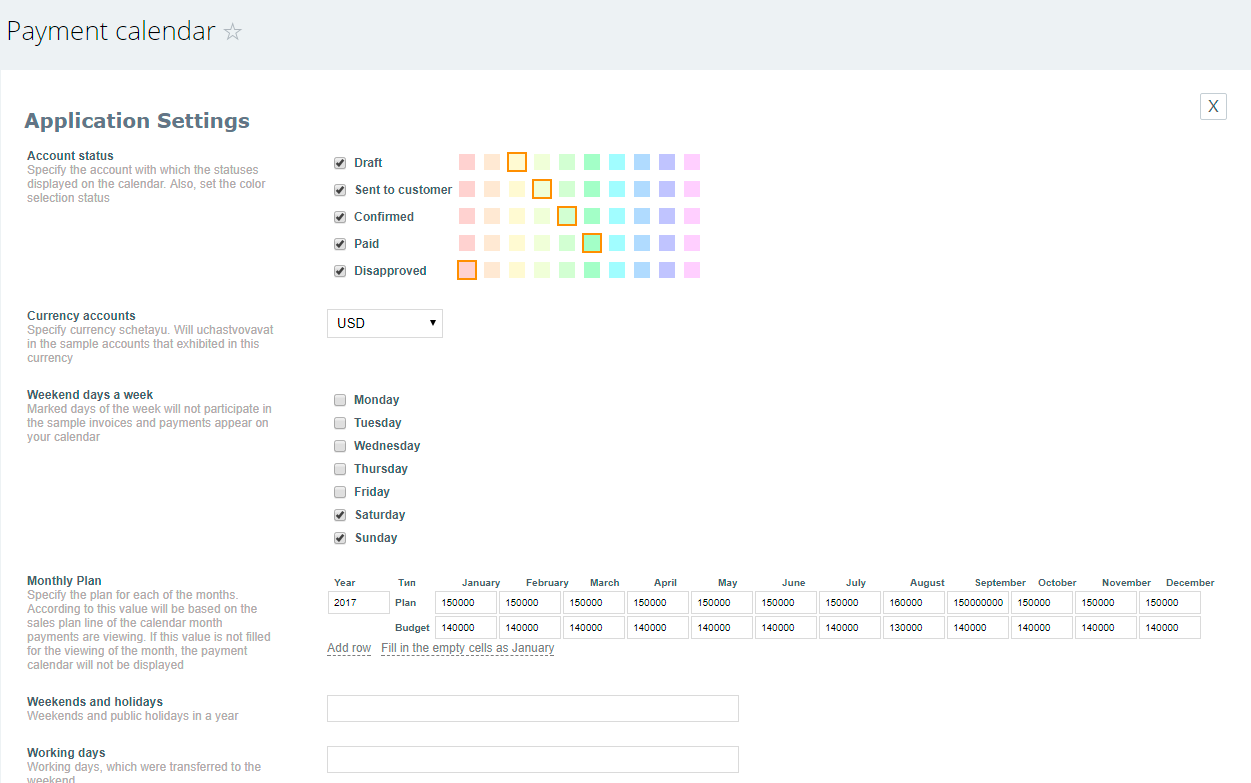Click Fill in the empty cells as January
Image resolution: width=1251 pixels, height=783 pixels.
467,648
